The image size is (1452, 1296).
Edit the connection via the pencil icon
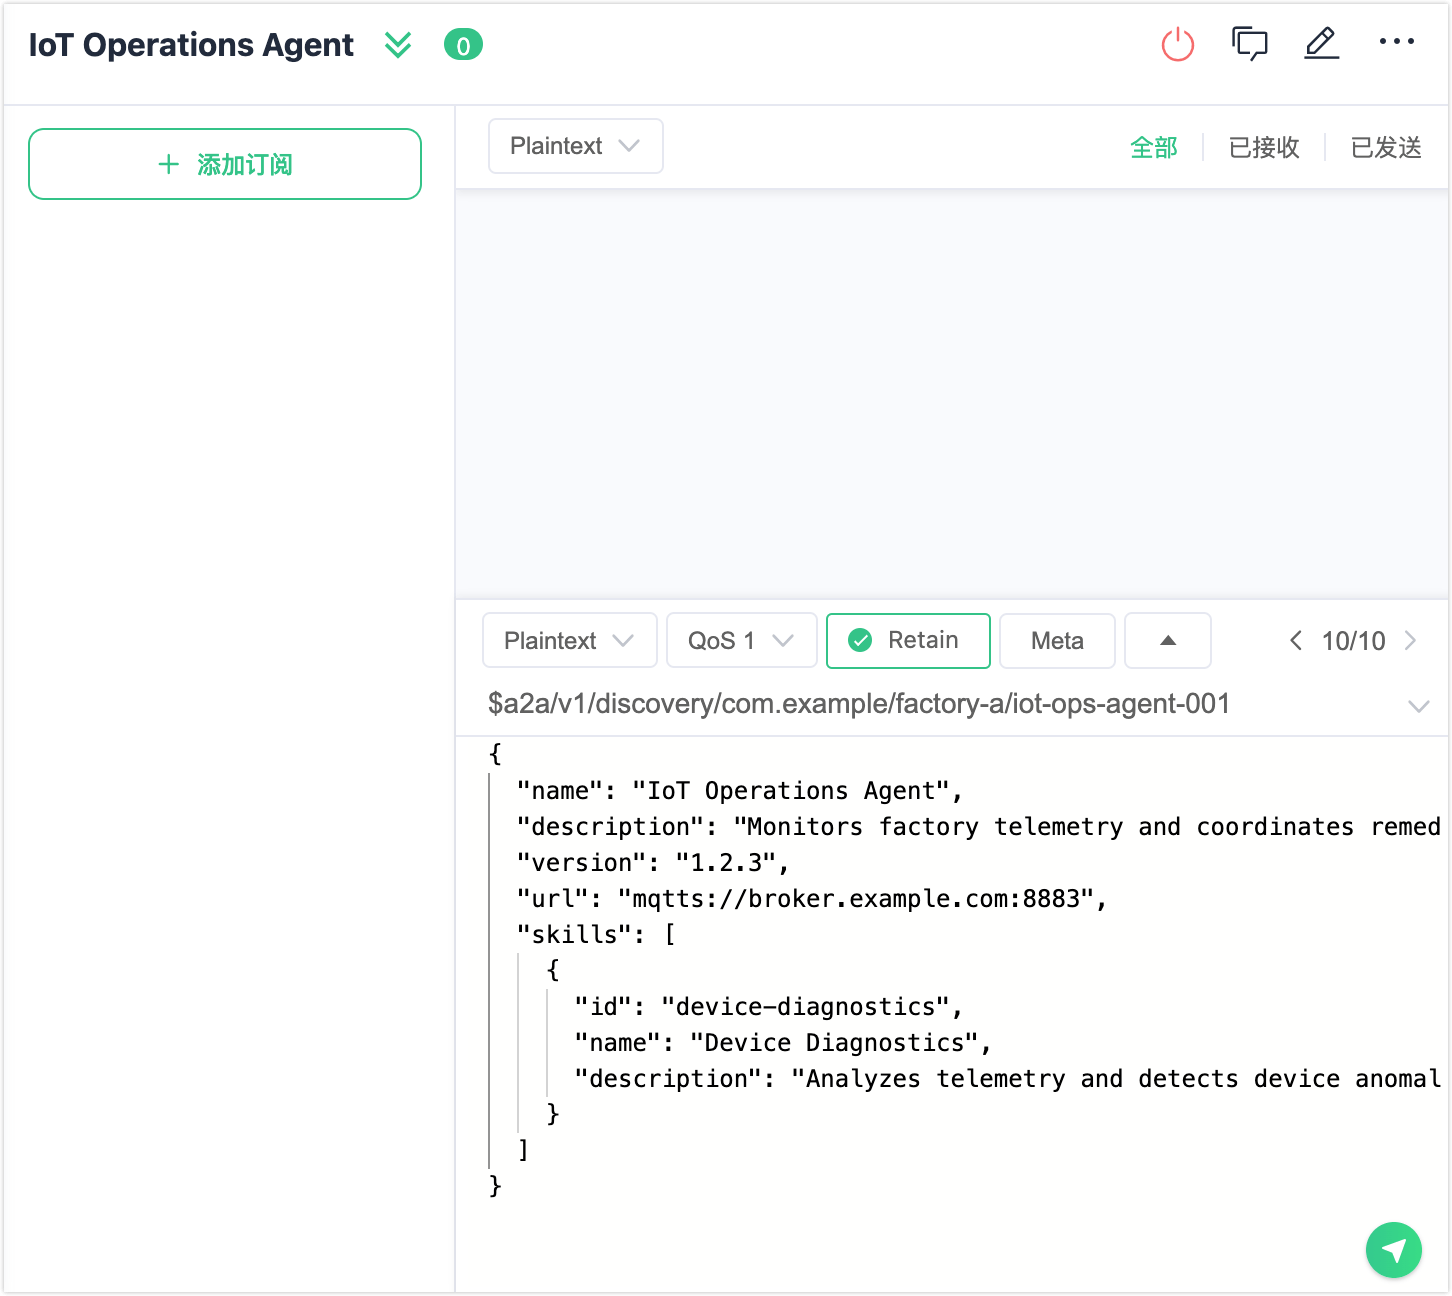coord(1321,44)
